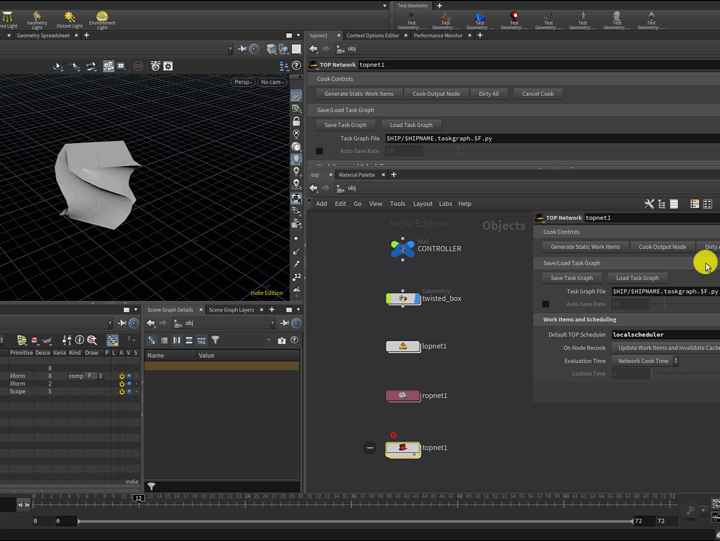Image resolution: width=720 pixels, height=541 pixels.
Task: Open network editor tools wrench icon
Action: coord(649,204)
